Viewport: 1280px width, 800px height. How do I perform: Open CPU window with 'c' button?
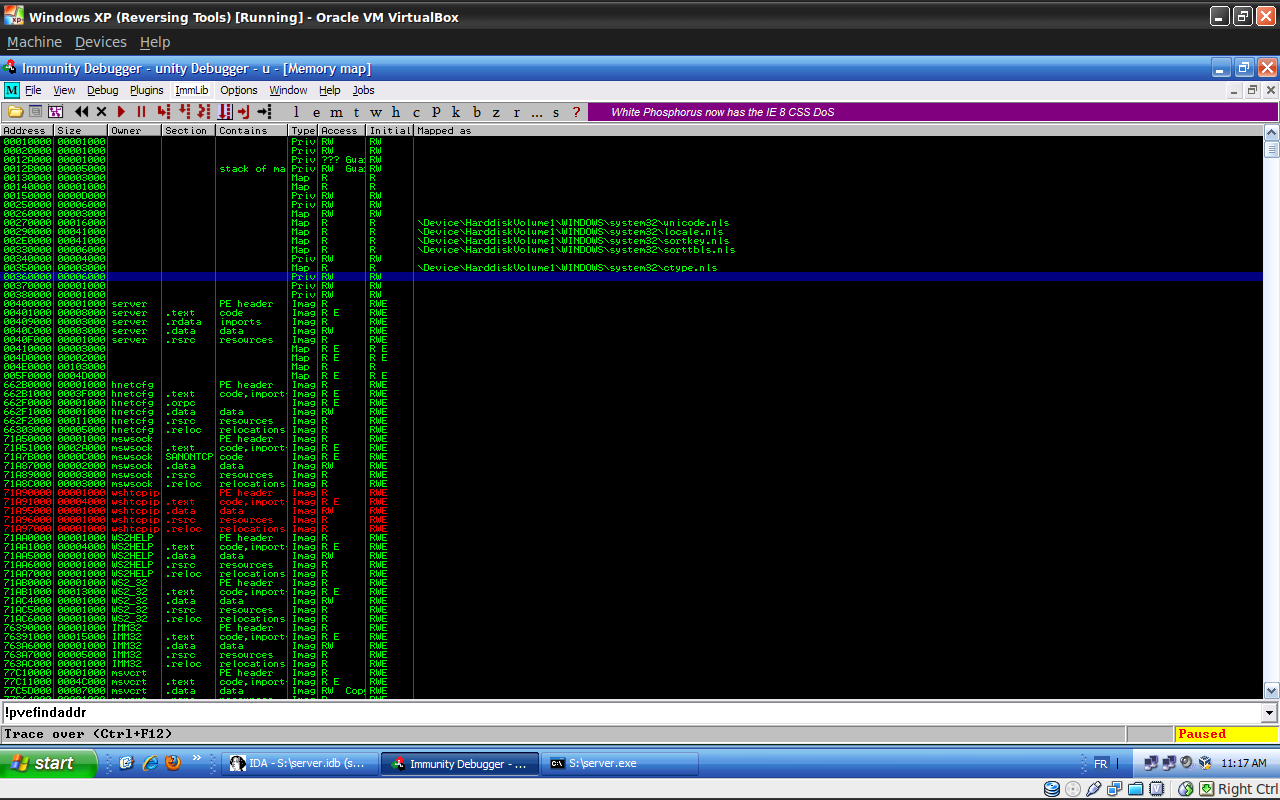tap(416, 112)
